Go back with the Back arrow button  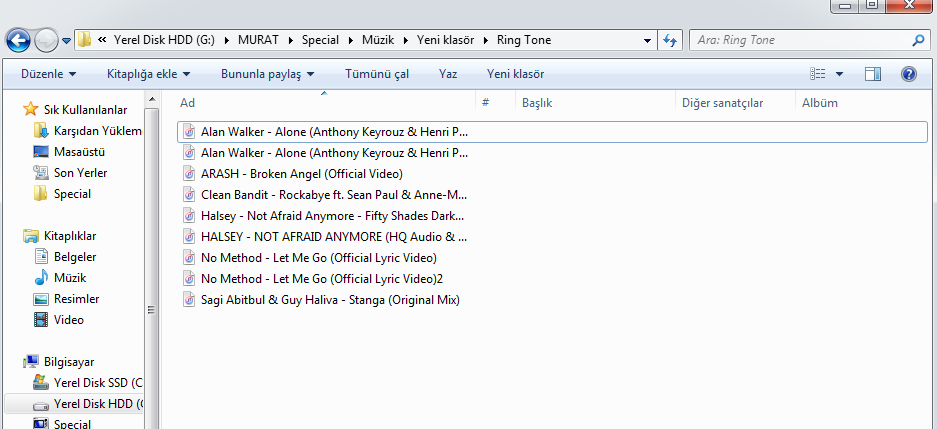[x=19, y=41]
